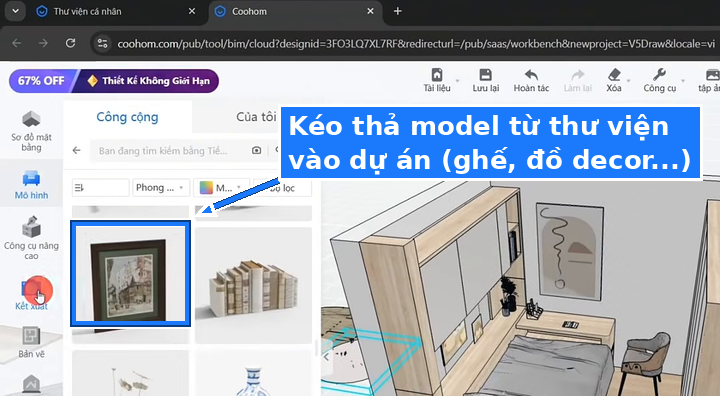The height and width of the screenshot is (396, 720).
Task: Open the bộ lọc filter button
Action: [x=282, y=187]
